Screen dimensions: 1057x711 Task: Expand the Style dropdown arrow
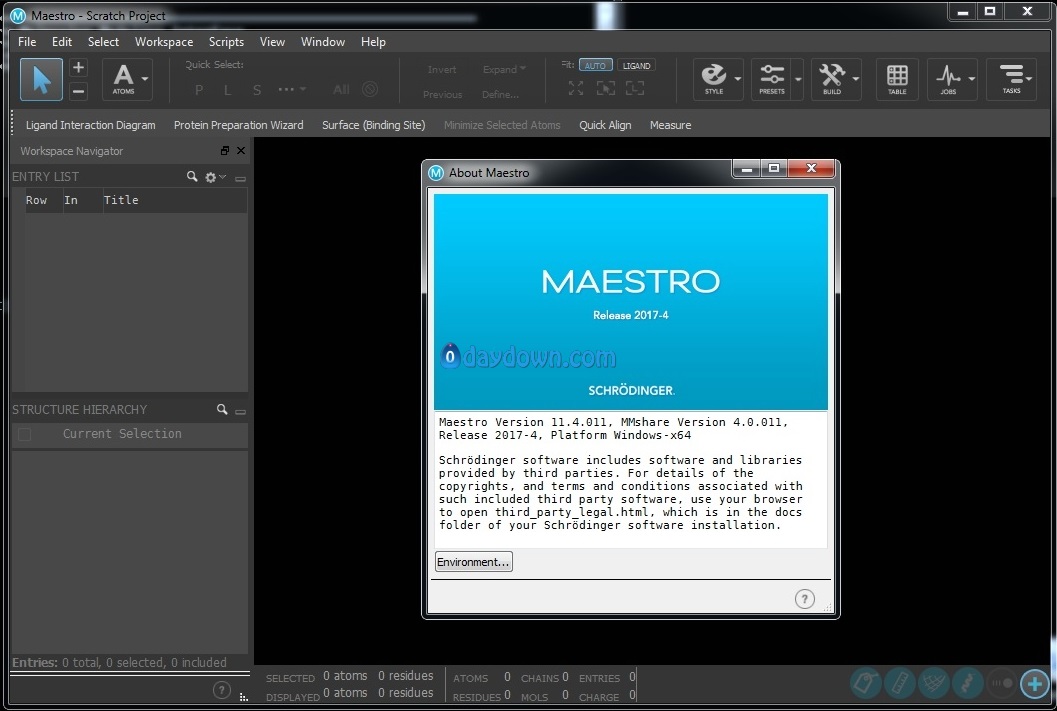click(x=737, y=79)
